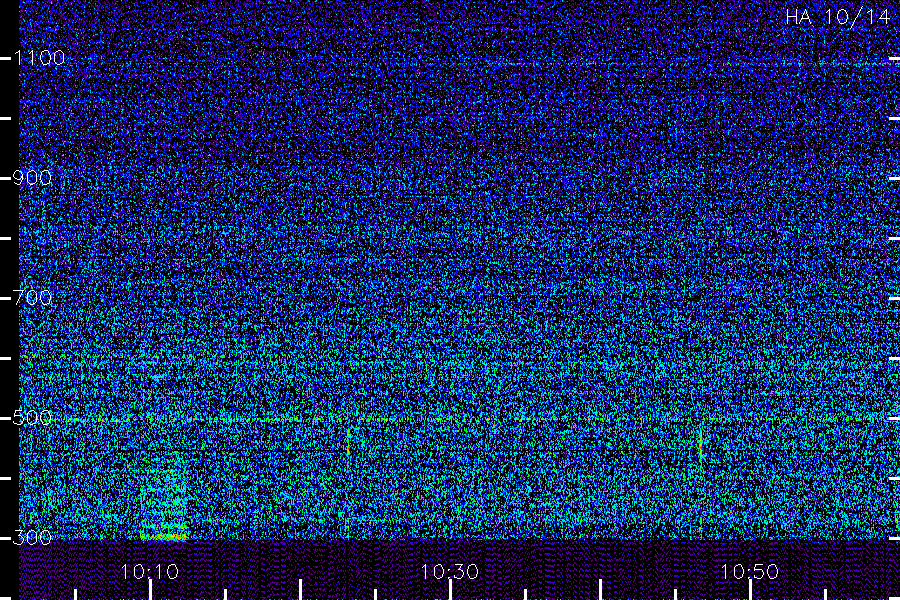Click the 300 frequency axis label
The width and height of the screenshot is (900, 600).
32,537
